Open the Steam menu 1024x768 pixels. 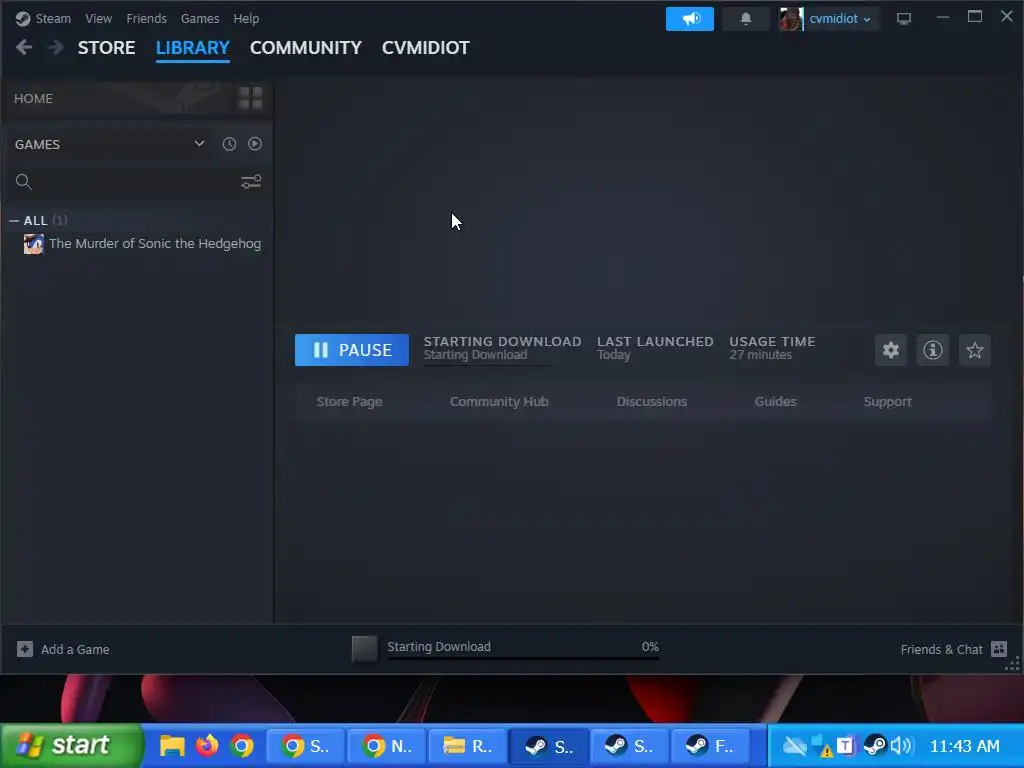(x=53, y=19)
